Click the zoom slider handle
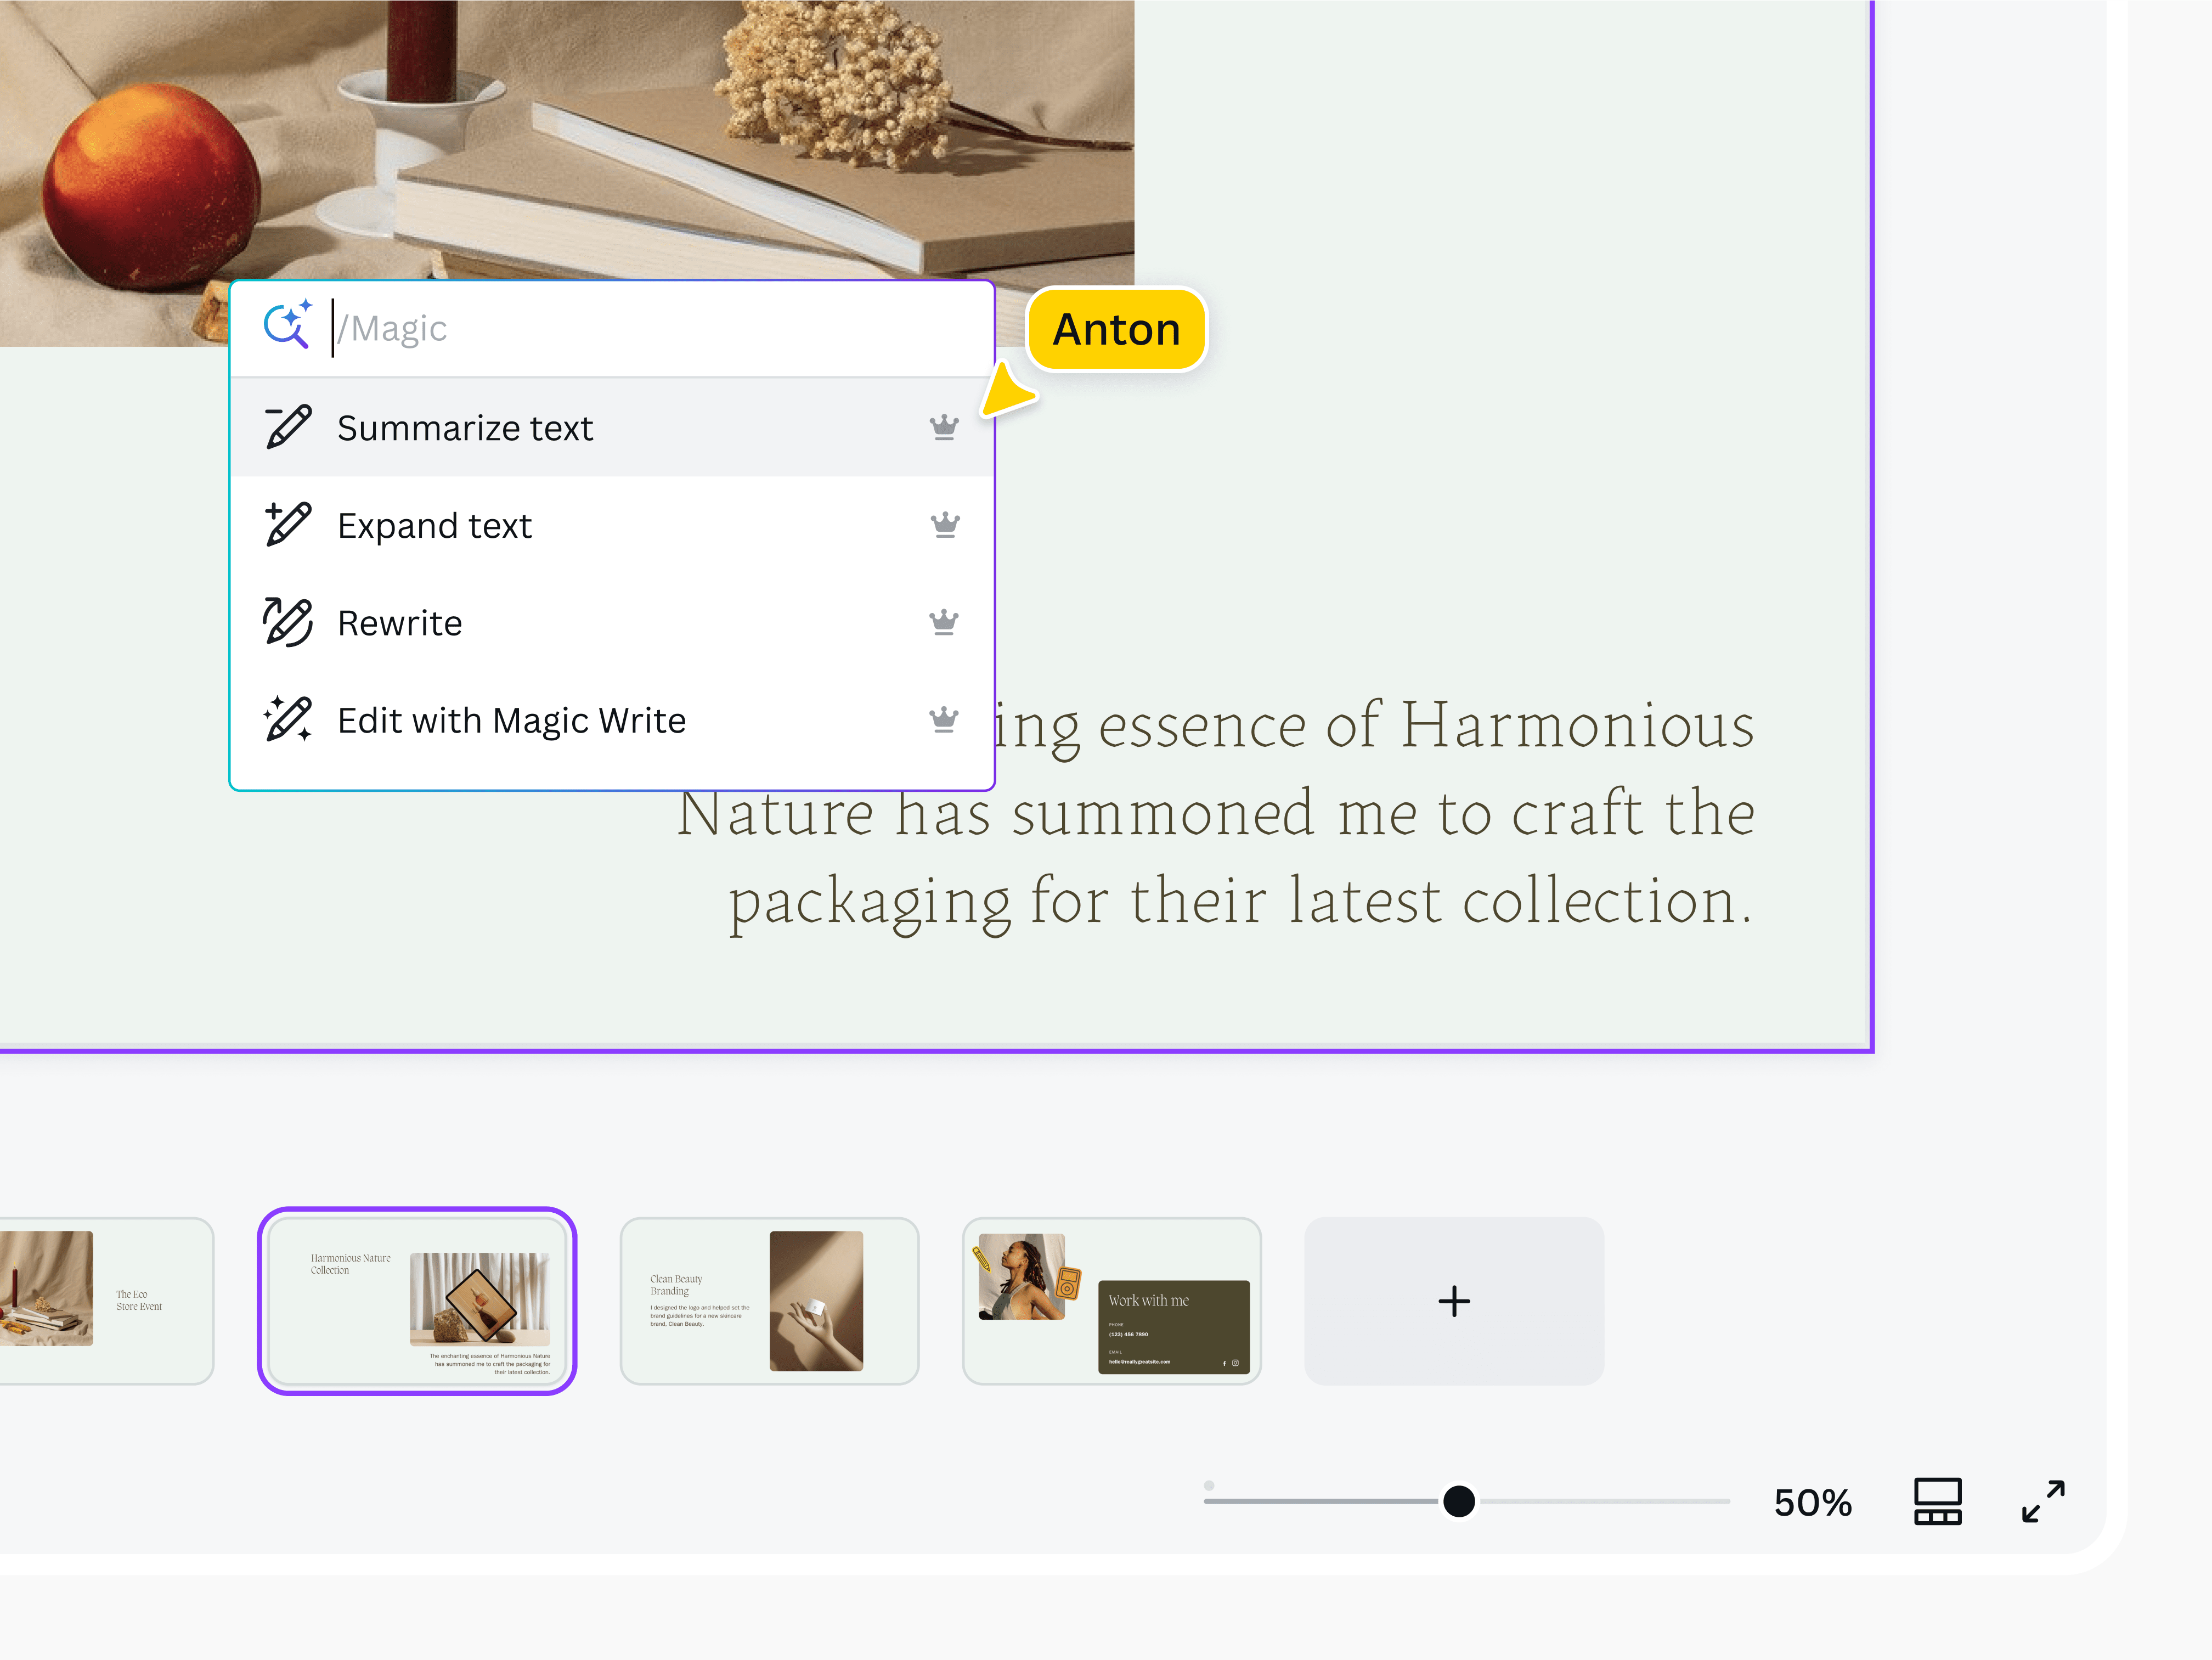The width and height of the screenshot is (2212, 1660). coord(1458,1501)
